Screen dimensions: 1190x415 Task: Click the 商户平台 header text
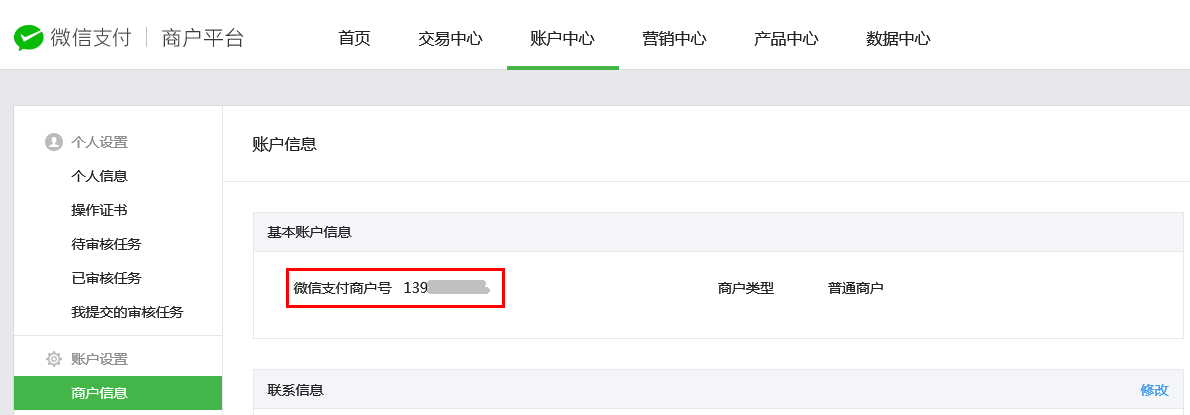(203, 38)
